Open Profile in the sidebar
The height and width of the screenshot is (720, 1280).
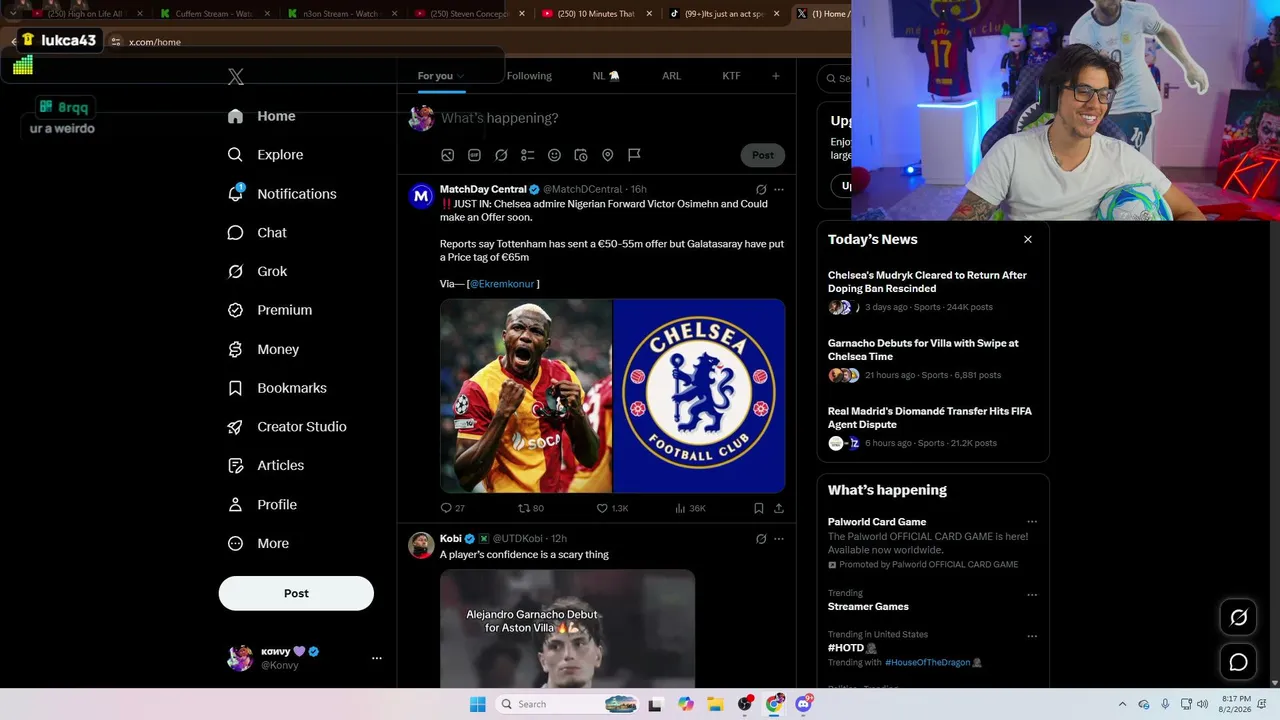coord(262,505)
